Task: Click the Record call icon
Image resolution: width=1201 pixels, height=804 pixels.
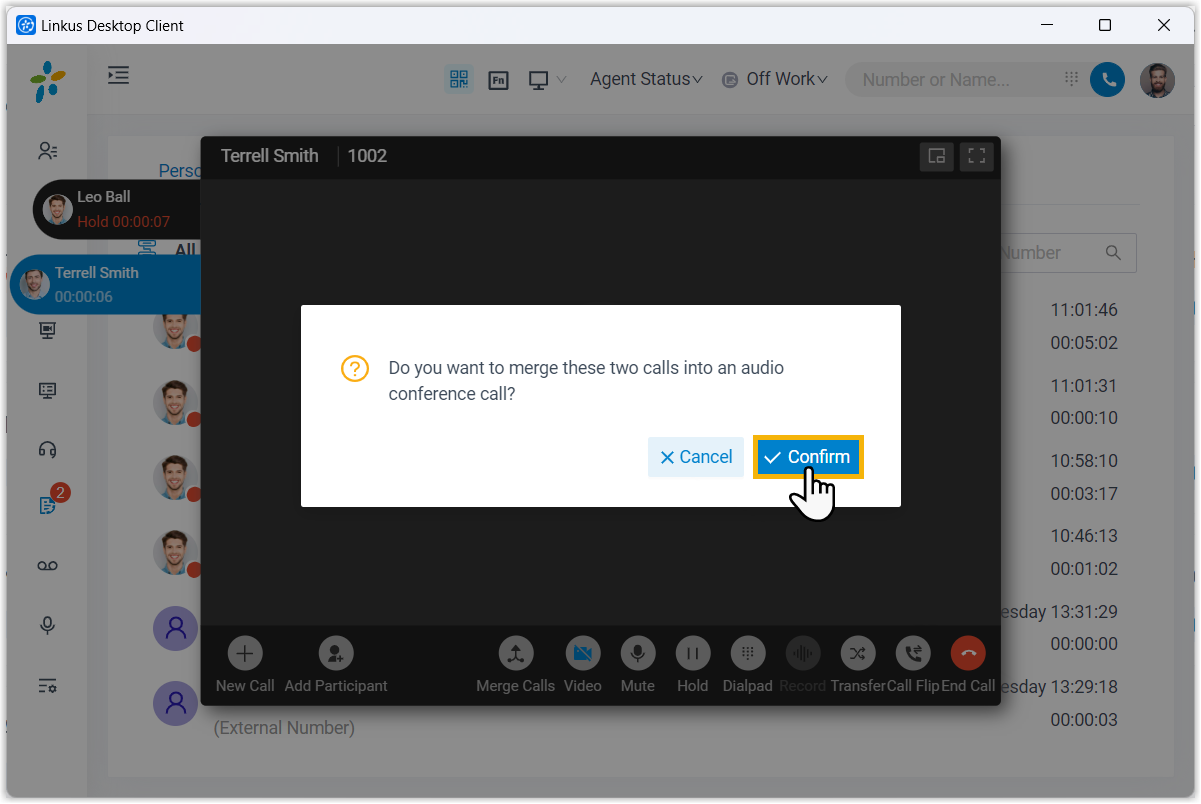Action: point(803,654)
